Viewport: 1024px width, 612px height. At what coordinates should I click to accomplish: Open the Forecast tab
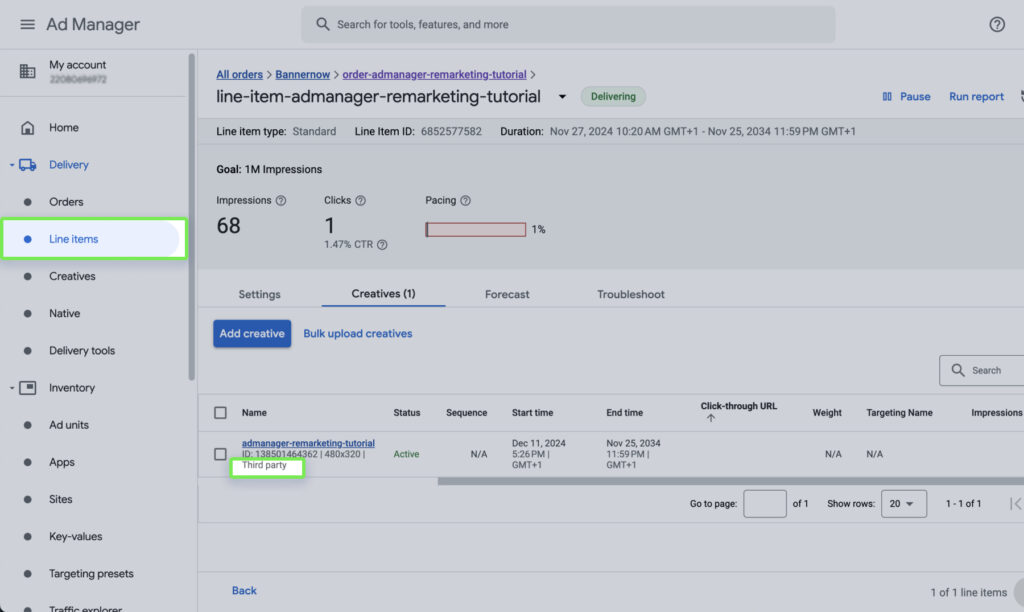point(507,295)
